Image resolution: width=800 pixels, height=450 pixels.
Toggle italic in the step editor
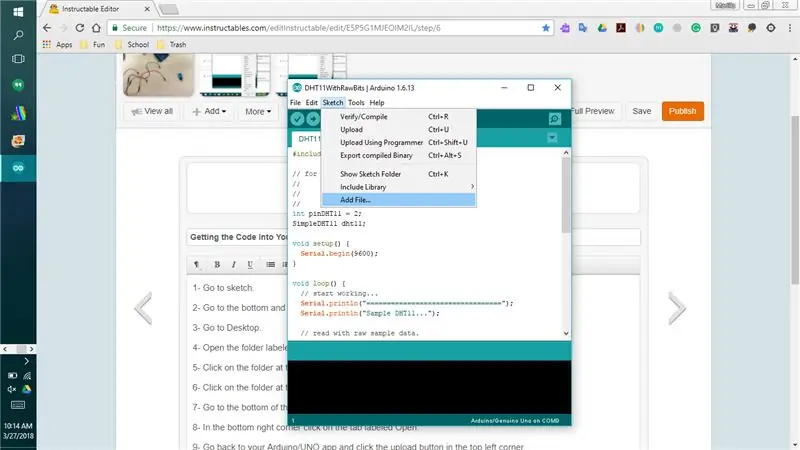coord(233,264)
